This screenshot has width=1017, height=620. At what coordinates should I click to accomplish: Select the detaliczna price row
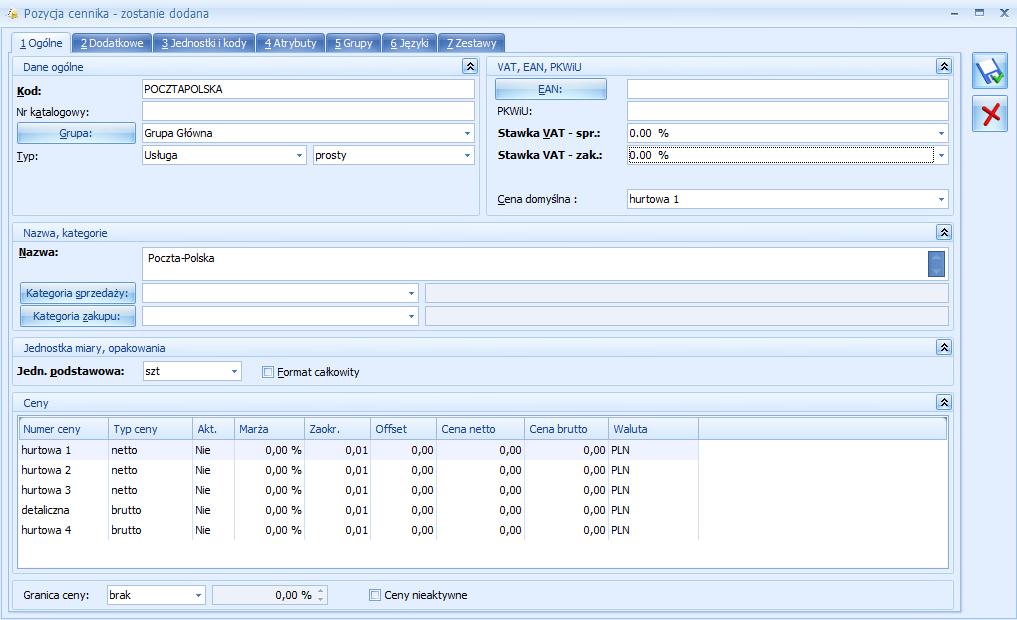point(358,510)
